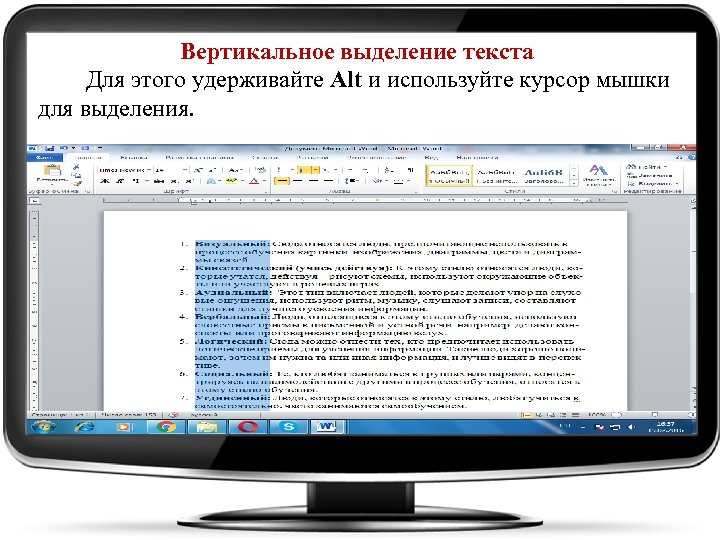Switch to the Mailings ribbon tab
Viewport: 720px width, 540px height.
pyautogui.click(x=312, y=157)
